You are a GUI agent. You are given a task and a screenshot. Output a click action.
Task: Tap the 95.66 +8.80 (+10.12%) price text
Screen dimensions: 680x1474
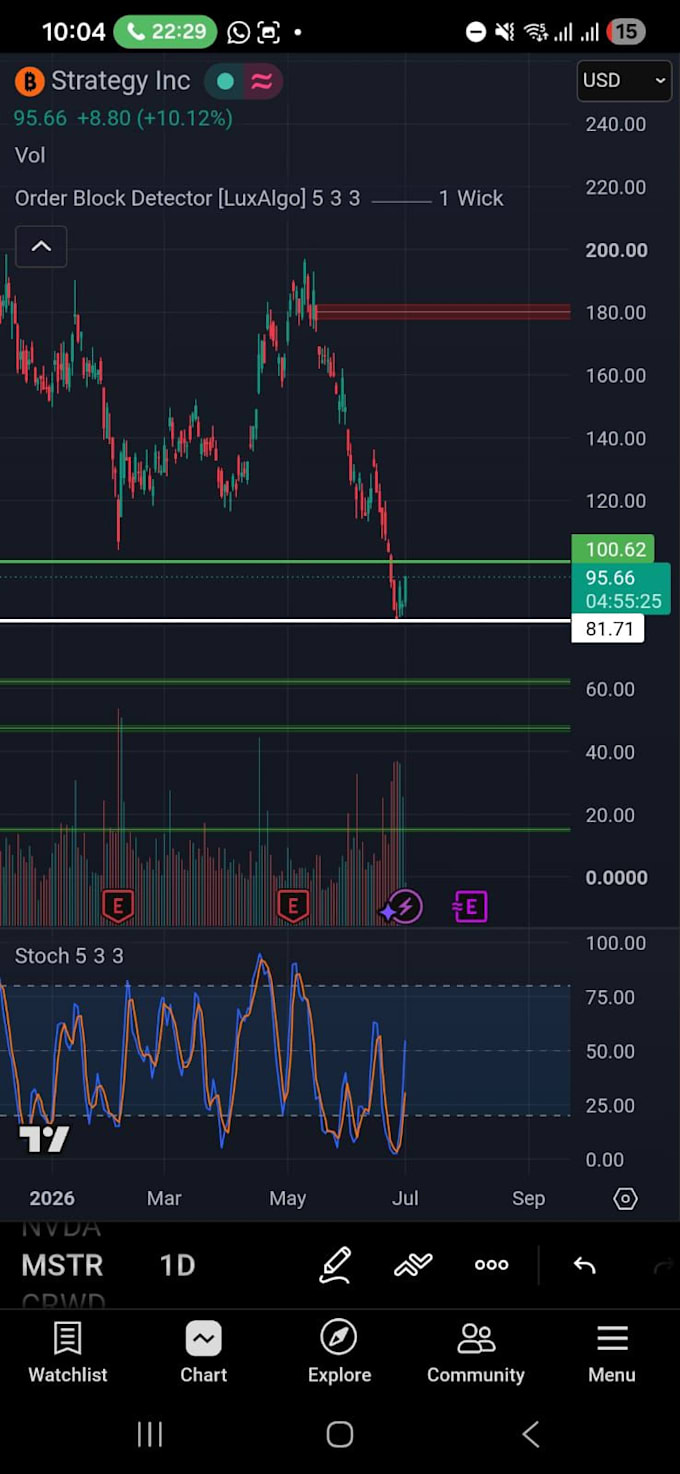pyautogui.click(x=123, y=118)
